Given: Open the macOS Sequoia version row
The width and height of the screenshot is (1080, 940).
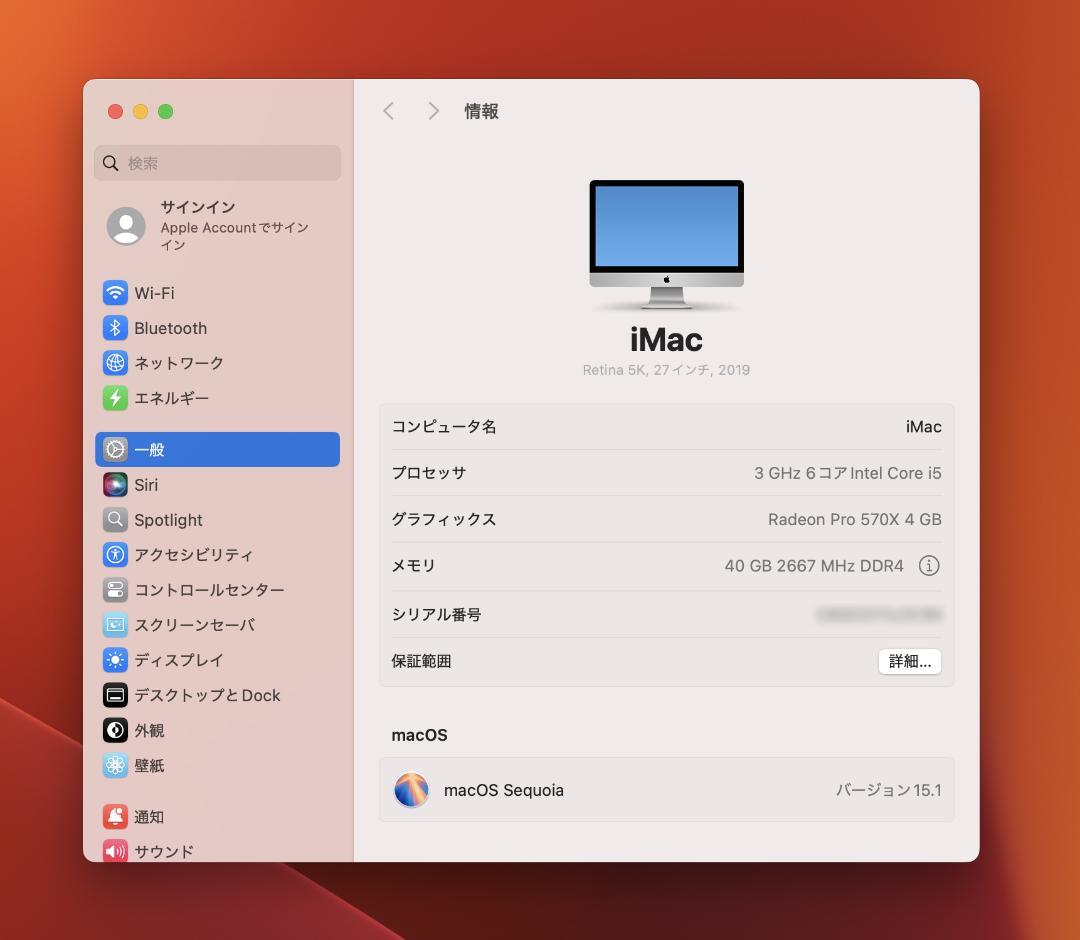Looking at the screenshot, I should tap(666, 789).
